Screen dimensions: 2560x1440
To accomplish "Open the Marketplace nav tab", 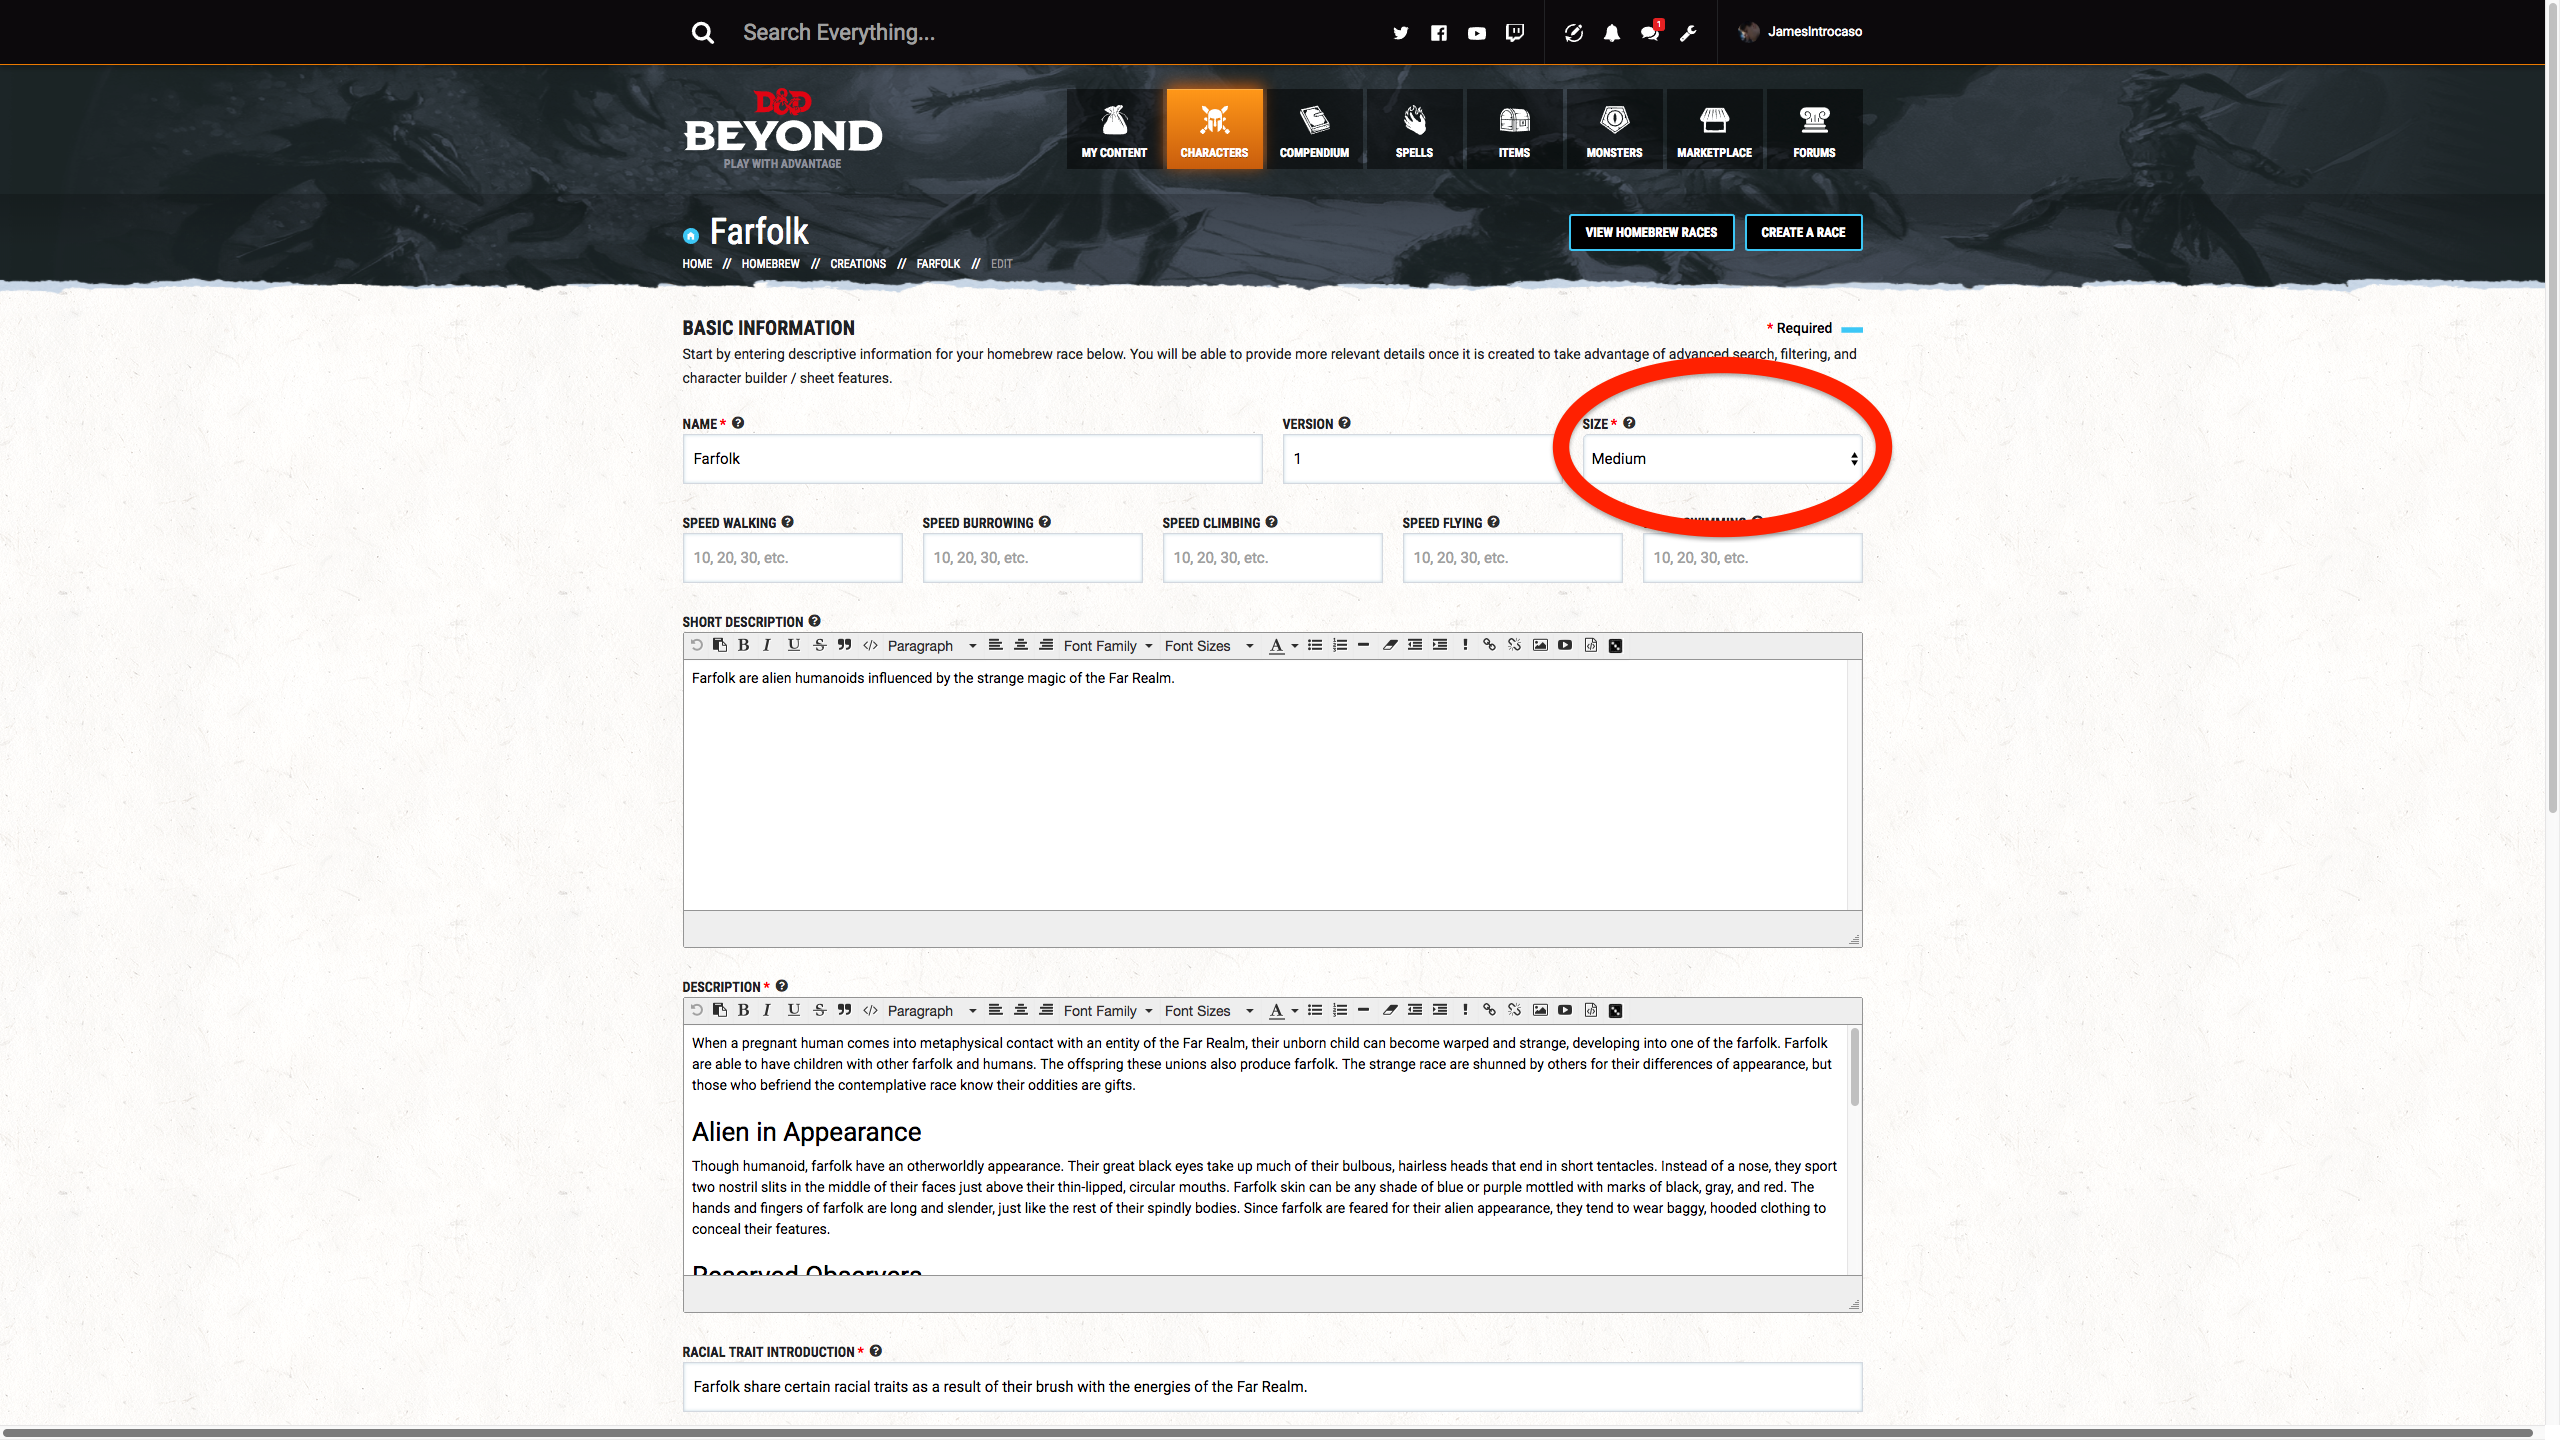I will (1714, 129).
